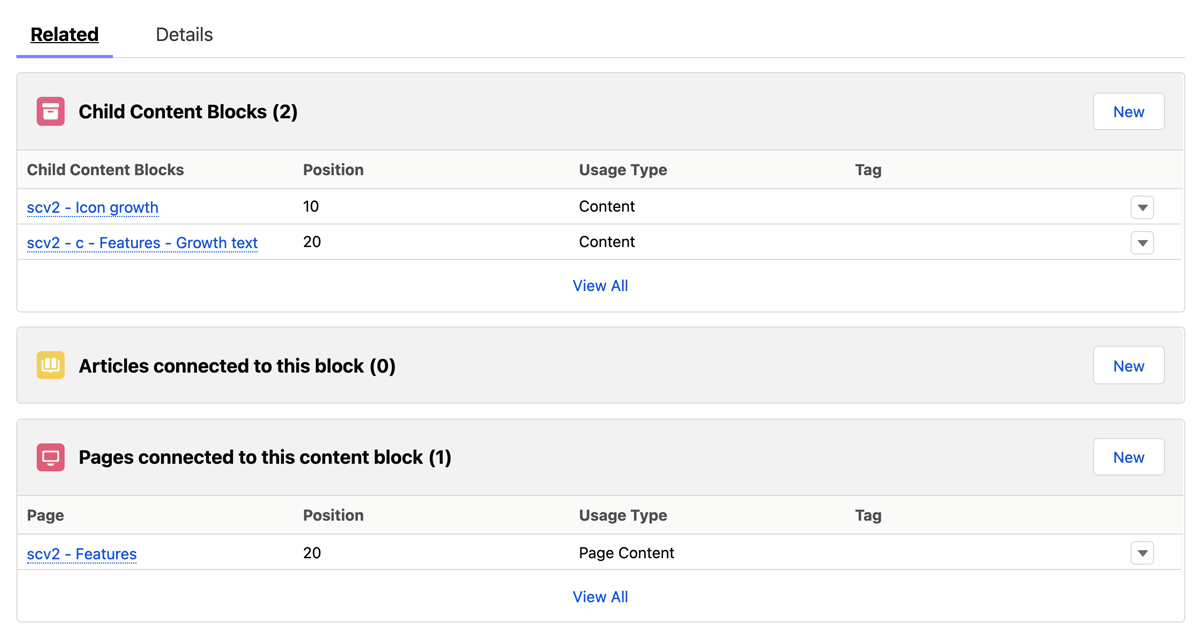Click New in the Pages section
Viewport: 1200px width, 632px height.
point(1128,457)
